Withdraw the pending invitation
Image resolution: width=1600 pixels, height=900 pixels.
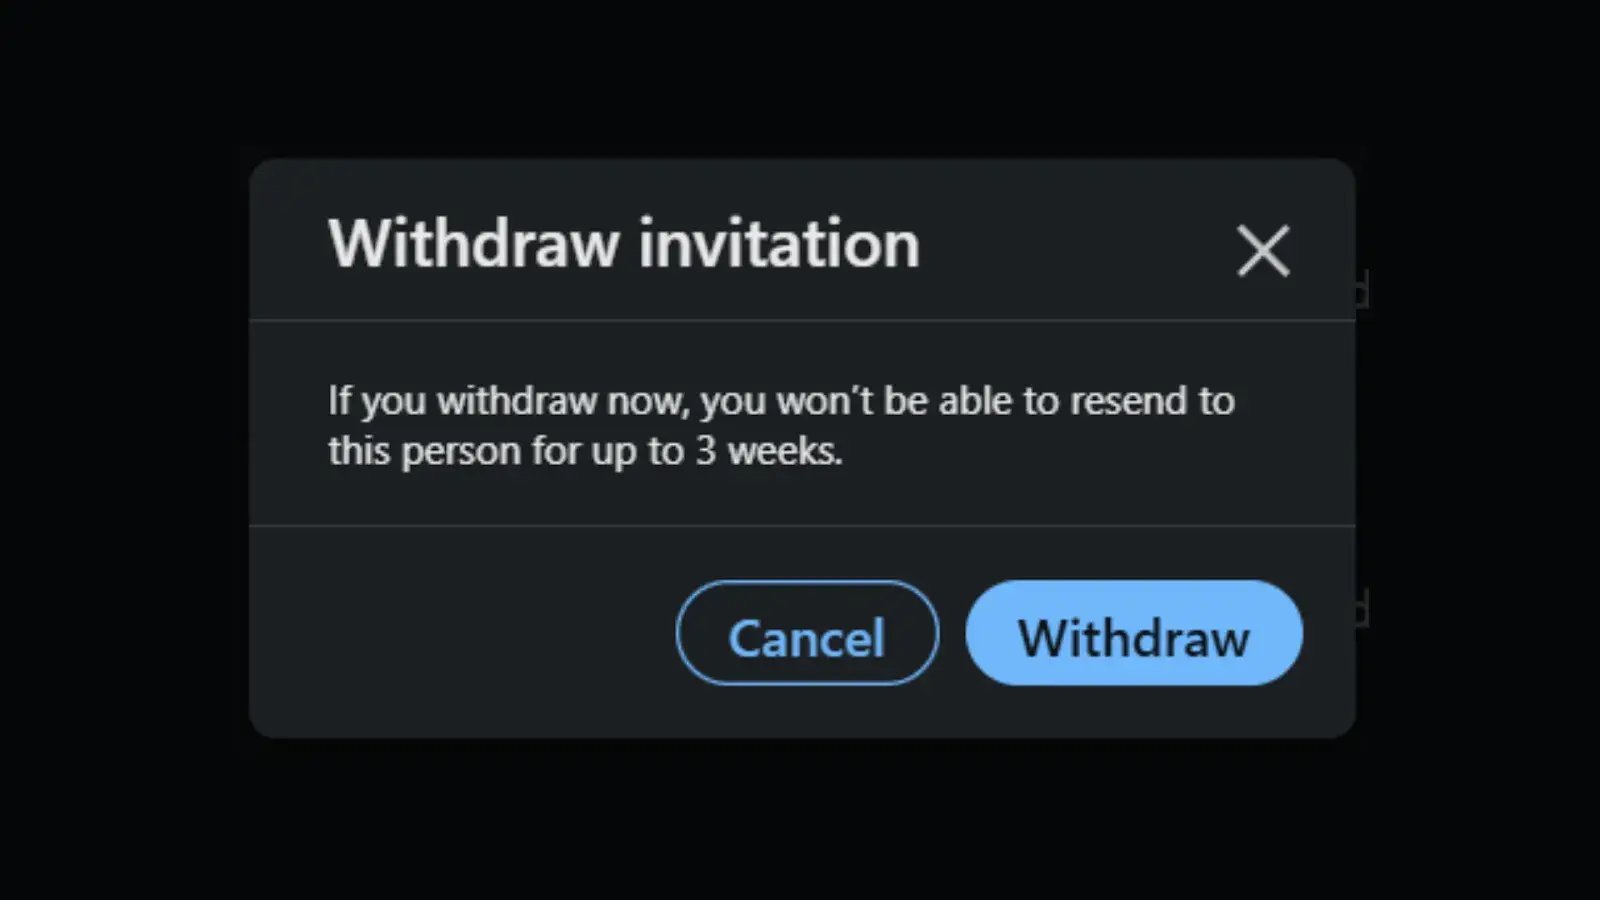(x=1134, y=633)
